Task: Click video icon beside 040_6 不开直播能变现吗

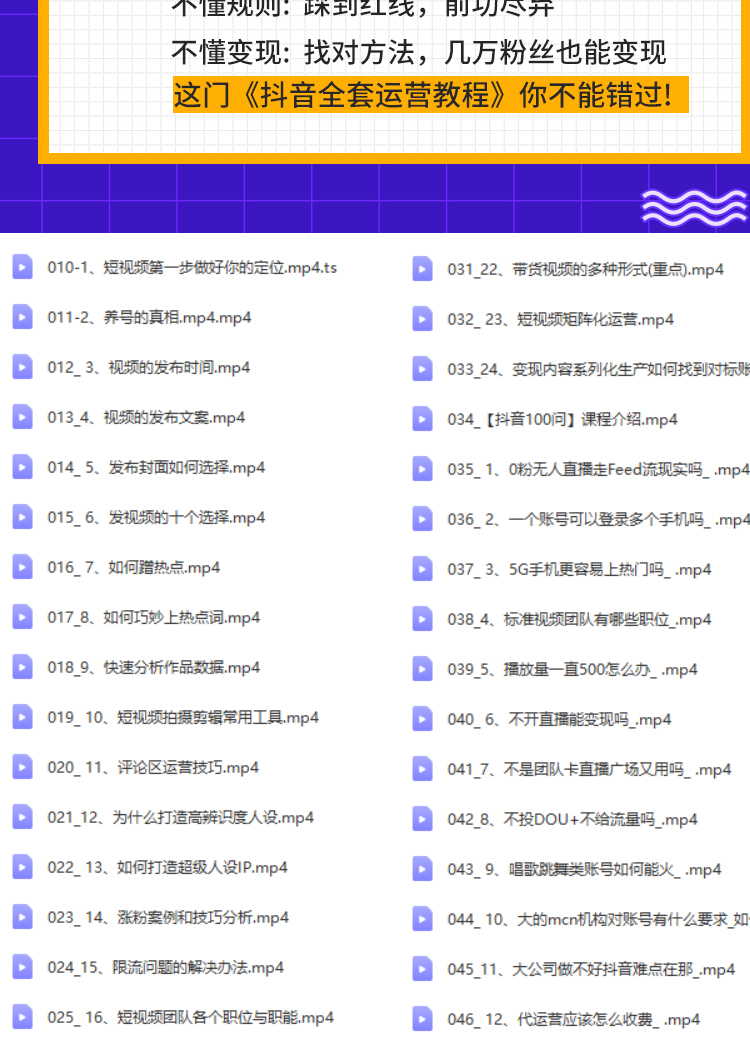Action: point(422,719)
